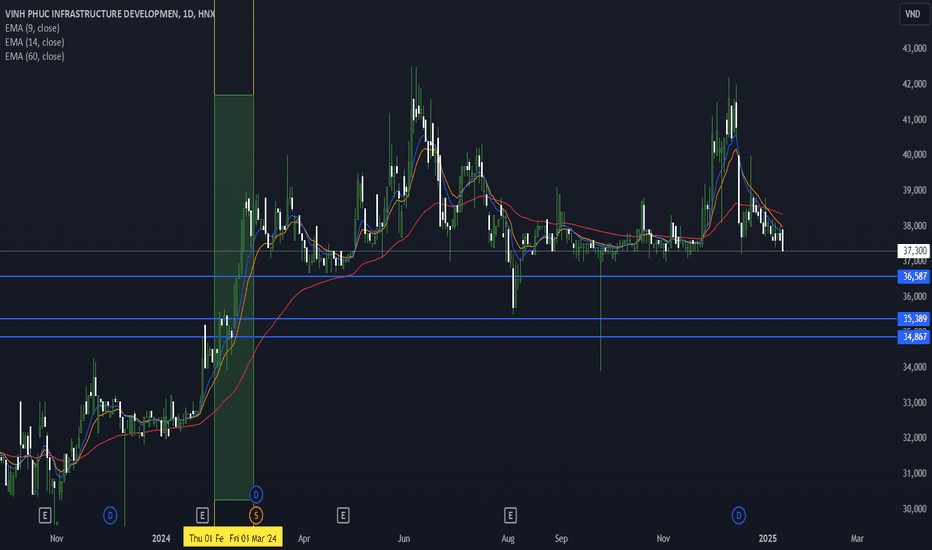
Task: Click the 41,000 price axis label
Action: coord(914,120)
